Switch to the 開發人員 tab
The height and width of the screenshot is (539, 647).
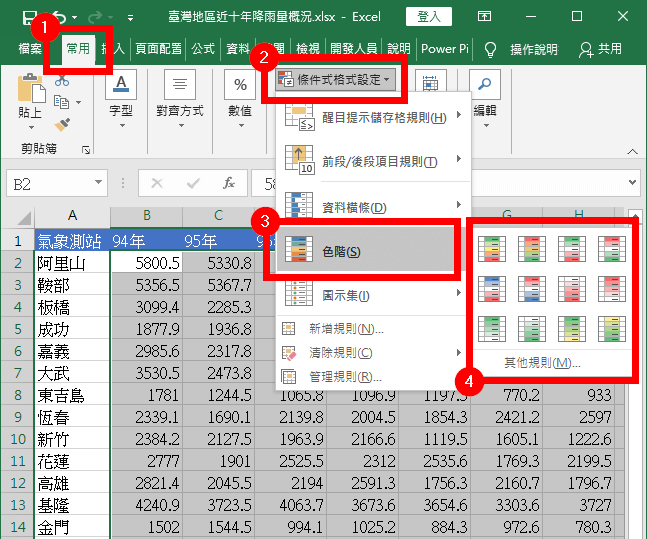354,49
